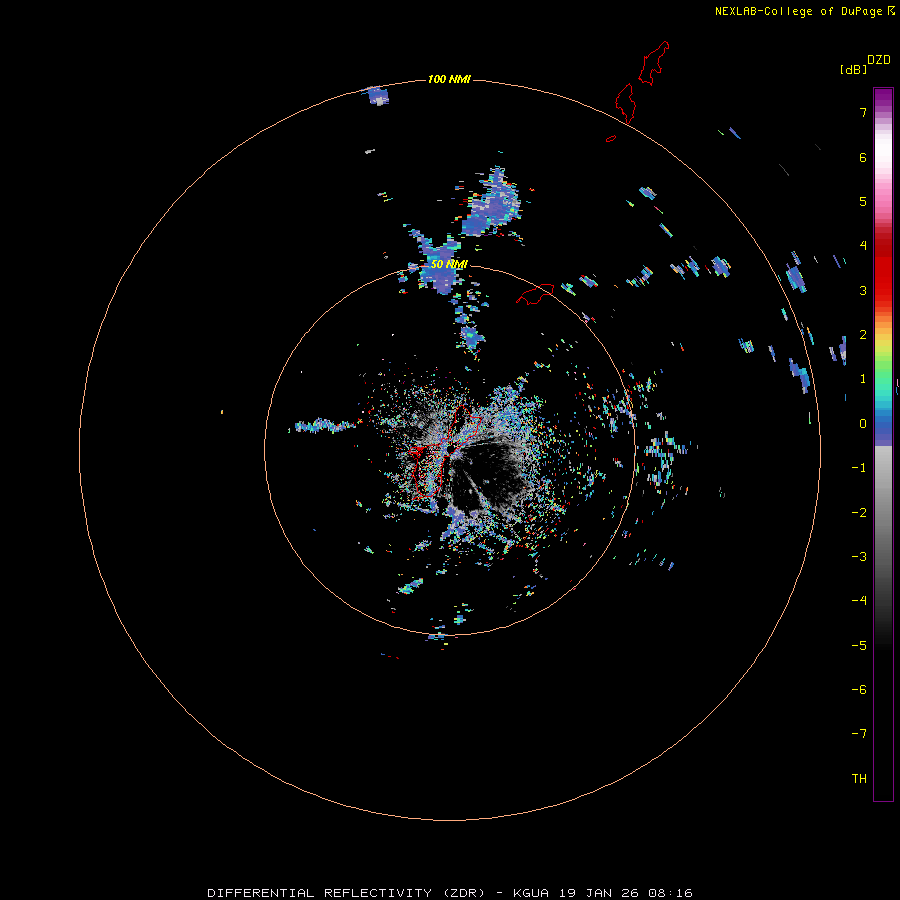This screenshot has height=900, width=900.
Task: Click the -4 value on color scale
Action: (859, 601)
